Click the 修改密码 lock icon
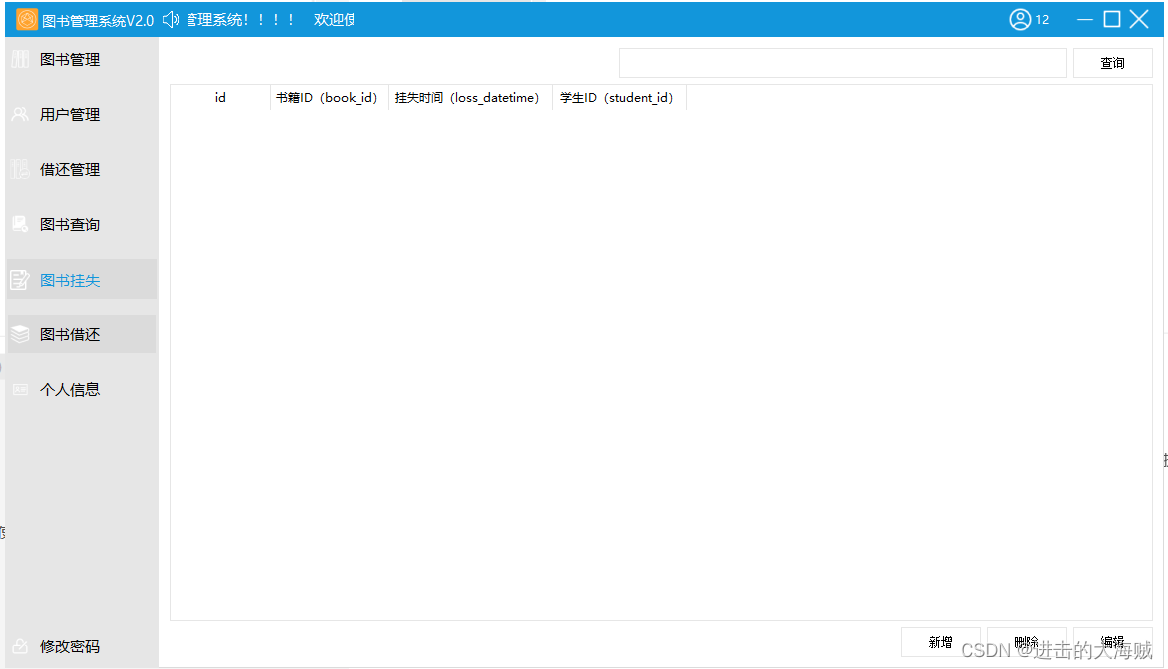The width and height of the screenshot is (1168, 669). click(x=20, y=646)
